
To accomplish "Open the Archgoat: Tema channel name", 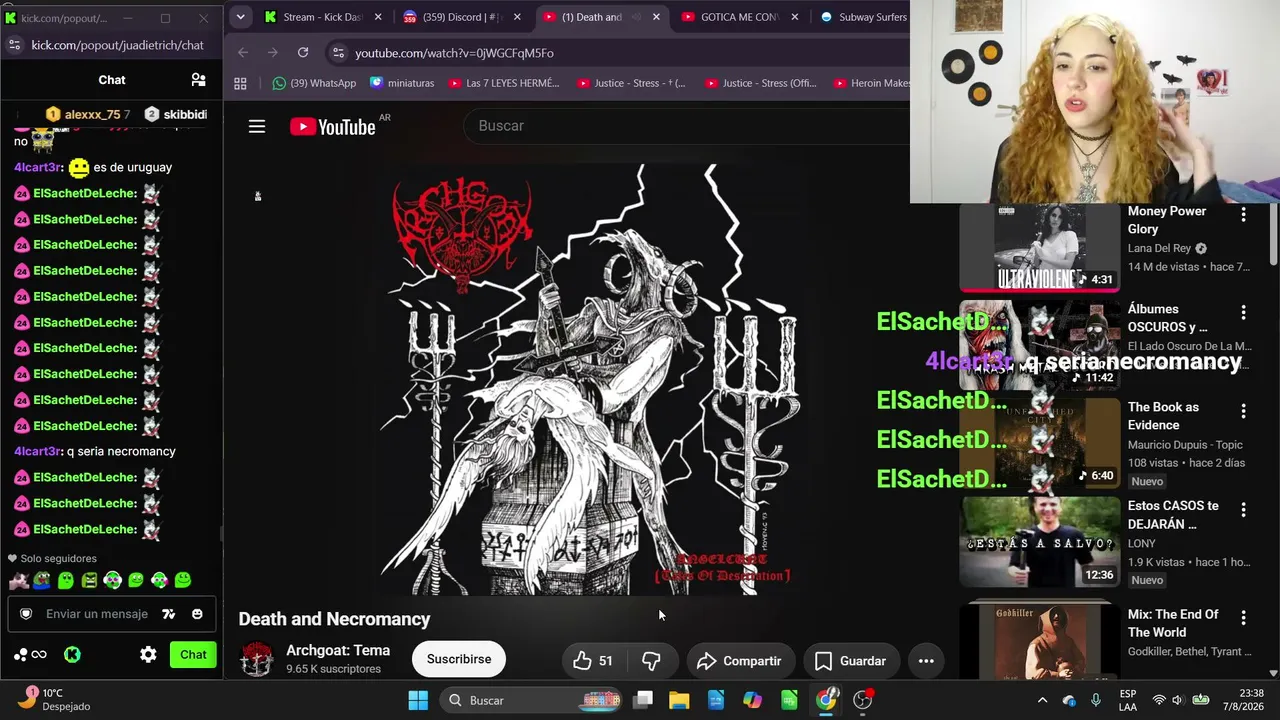I will [338, 651].
